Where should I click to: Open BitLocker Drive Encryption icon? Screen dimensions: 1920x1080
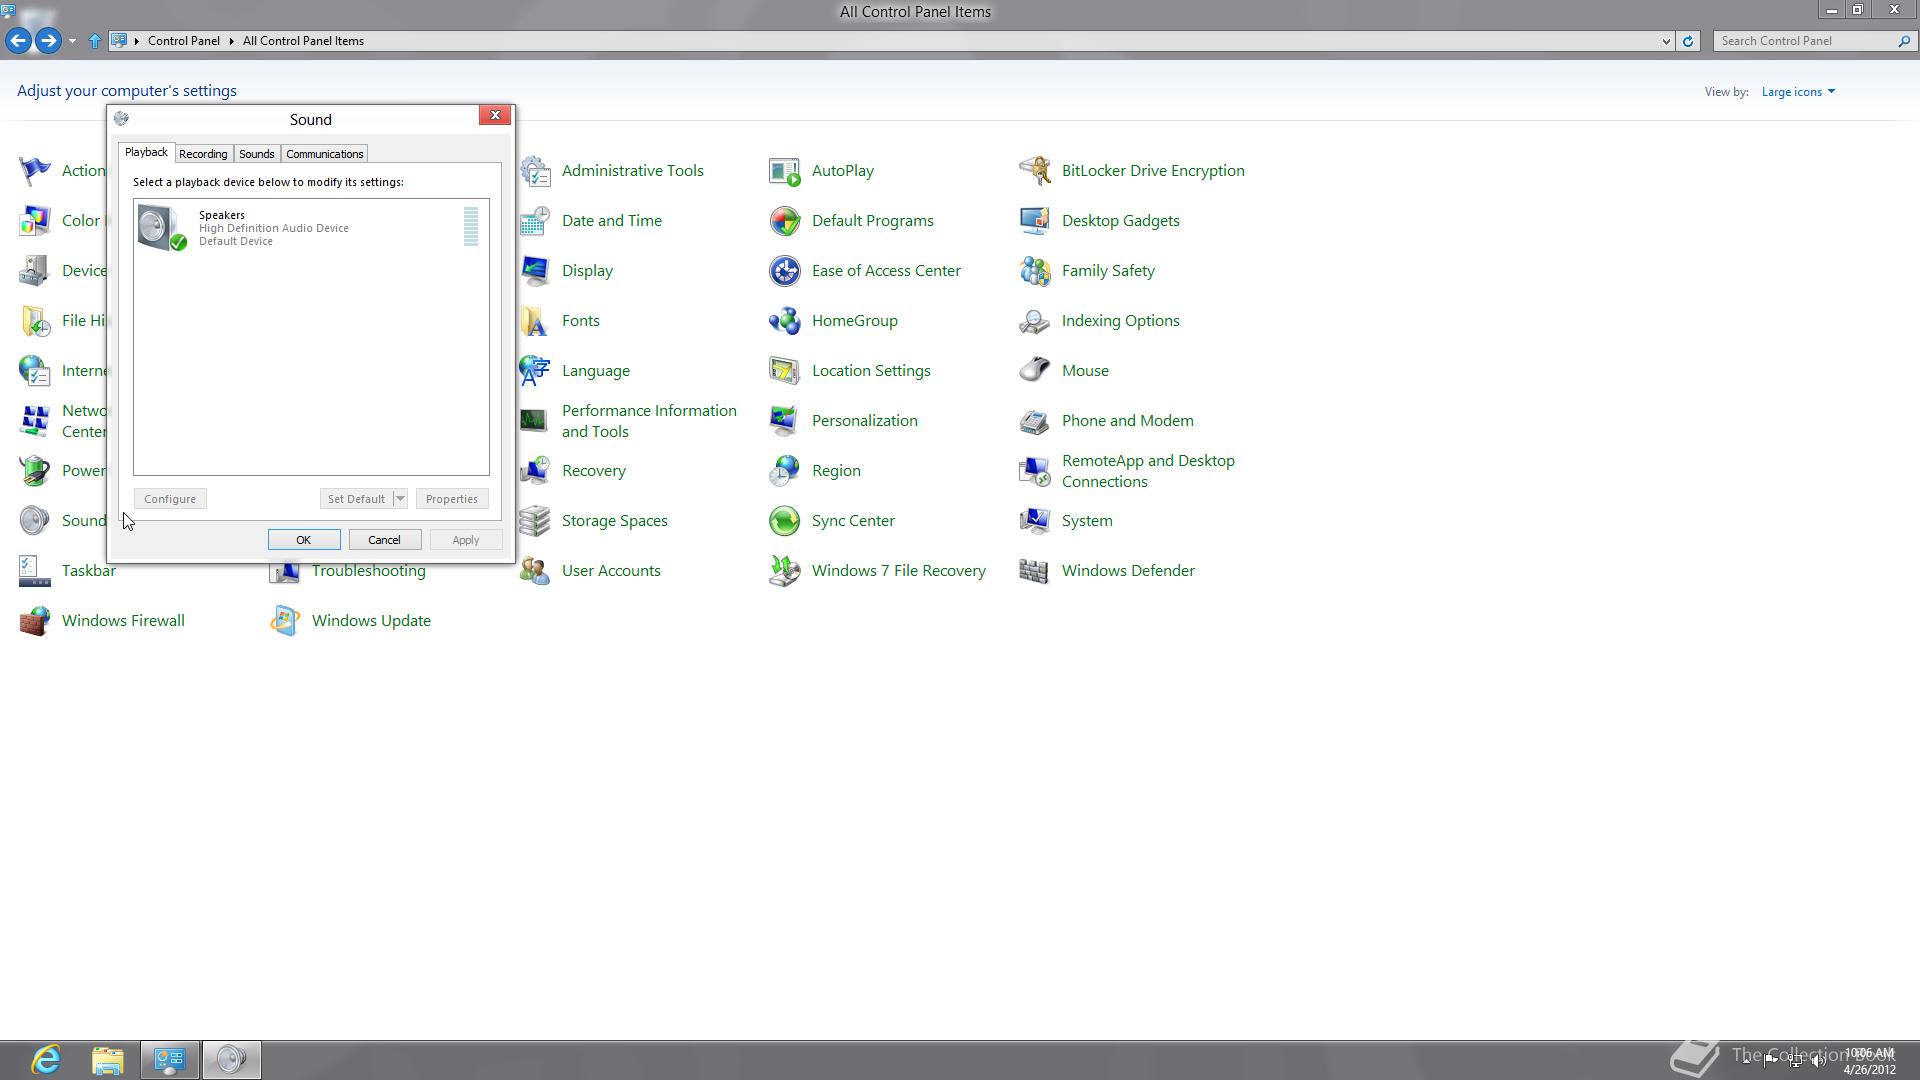[1035, 171]
